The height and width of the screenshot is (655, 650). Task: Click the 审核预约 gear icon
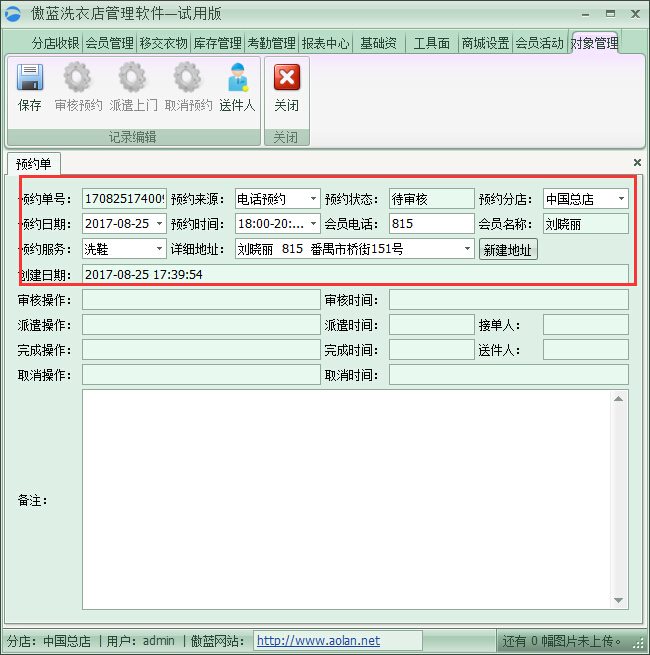click(x=78, y=78)
